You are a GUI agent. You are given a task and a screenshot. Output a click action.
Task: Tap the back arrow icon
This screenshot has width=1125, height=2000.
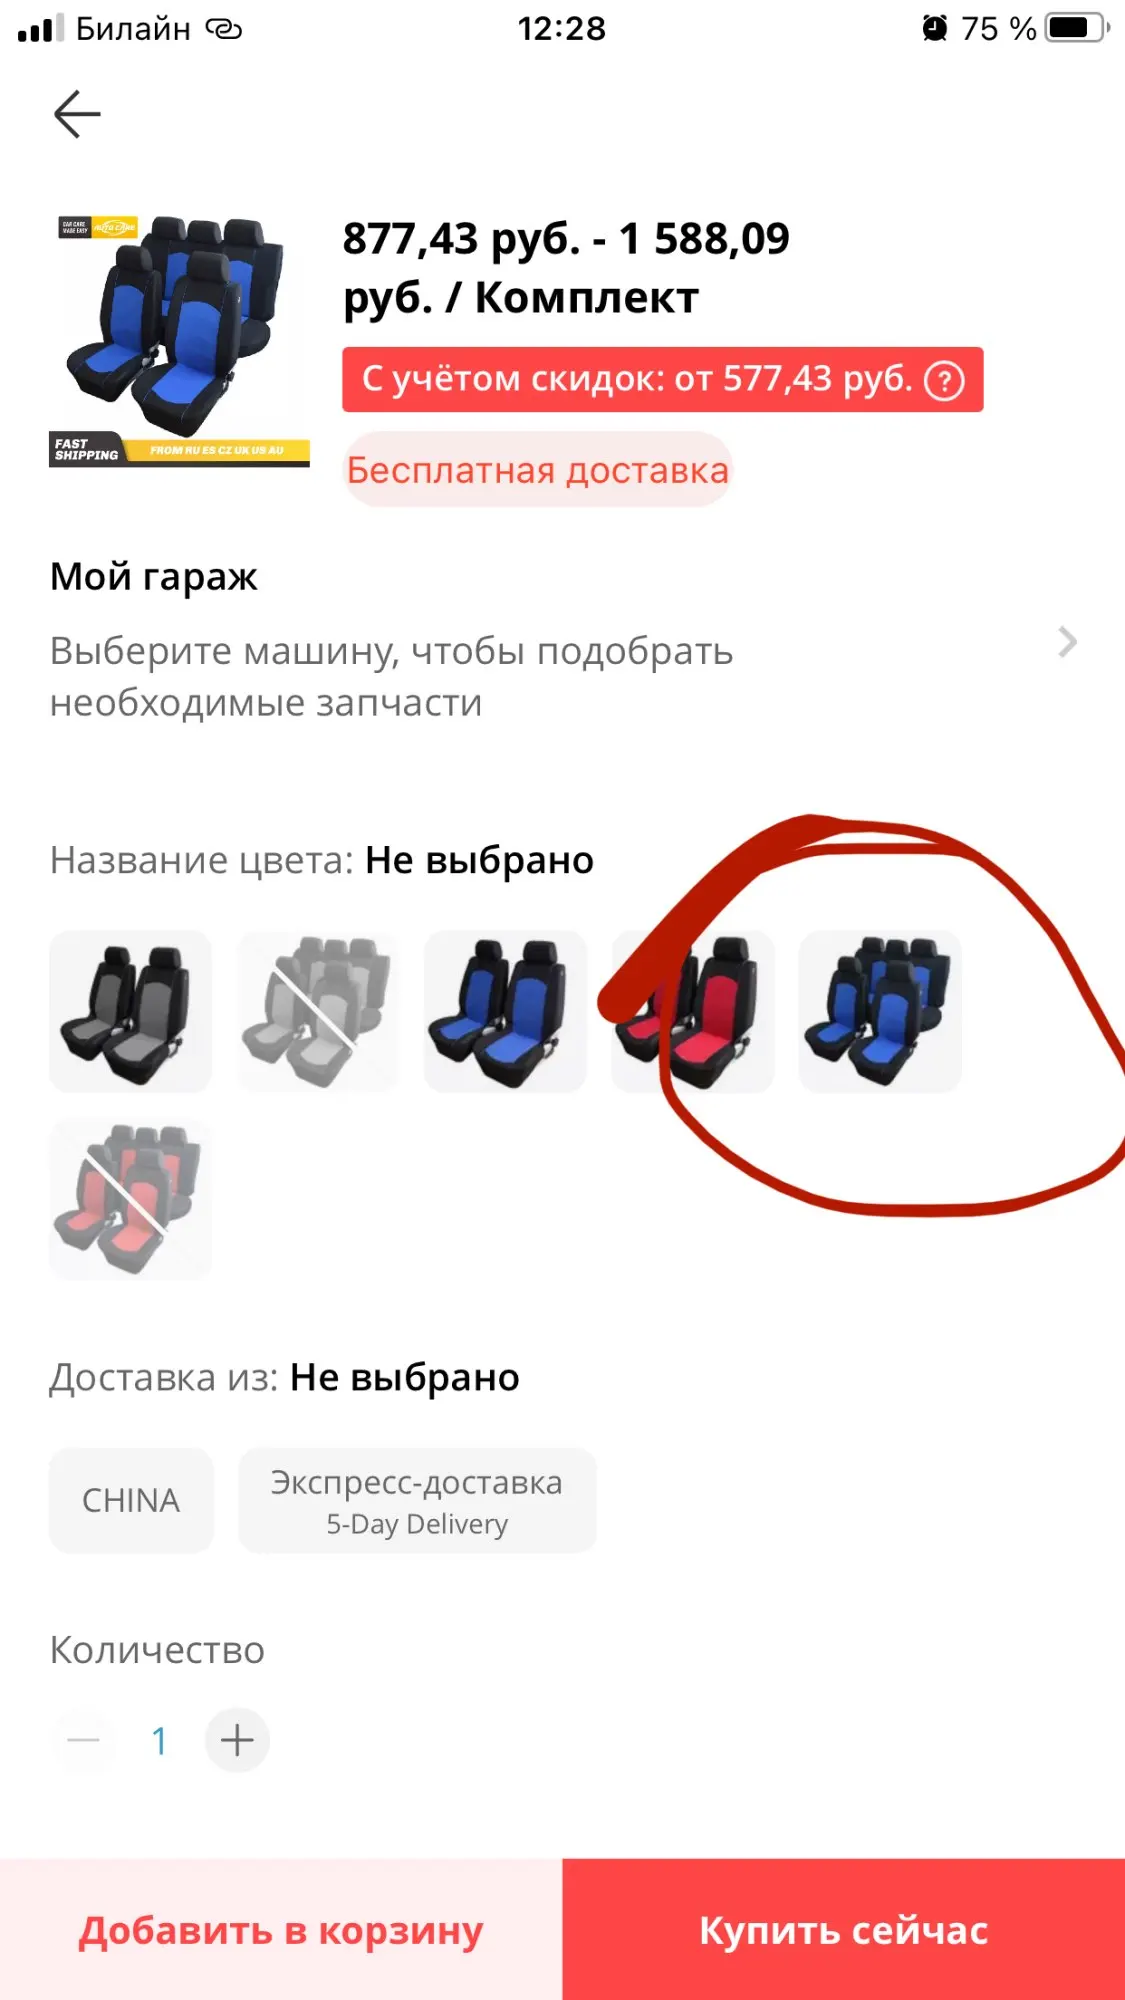point(77,114)
